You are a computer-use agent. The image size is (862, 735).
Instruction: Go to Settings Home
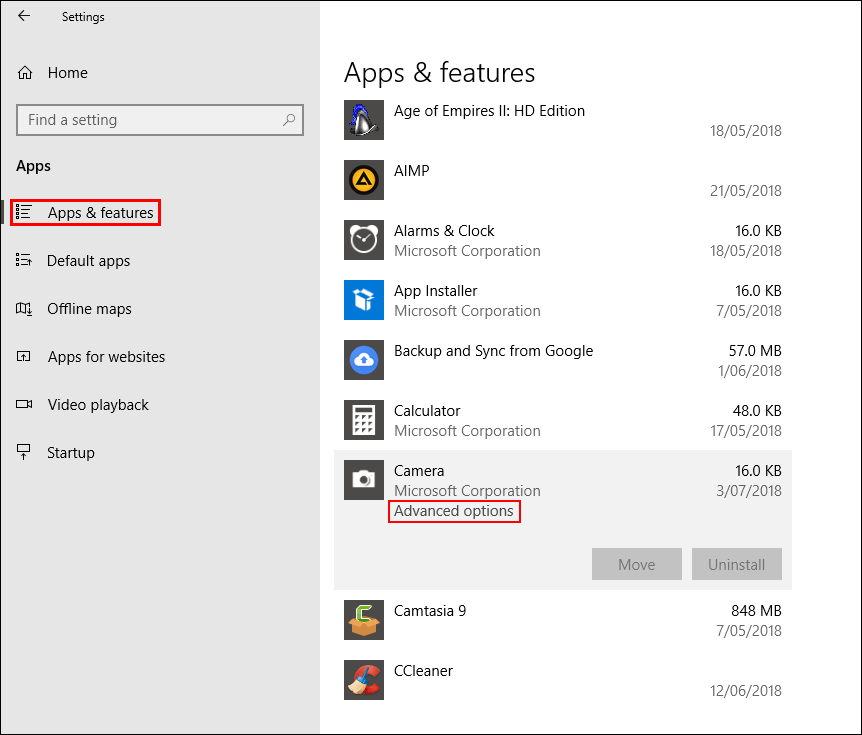point(67,73)
